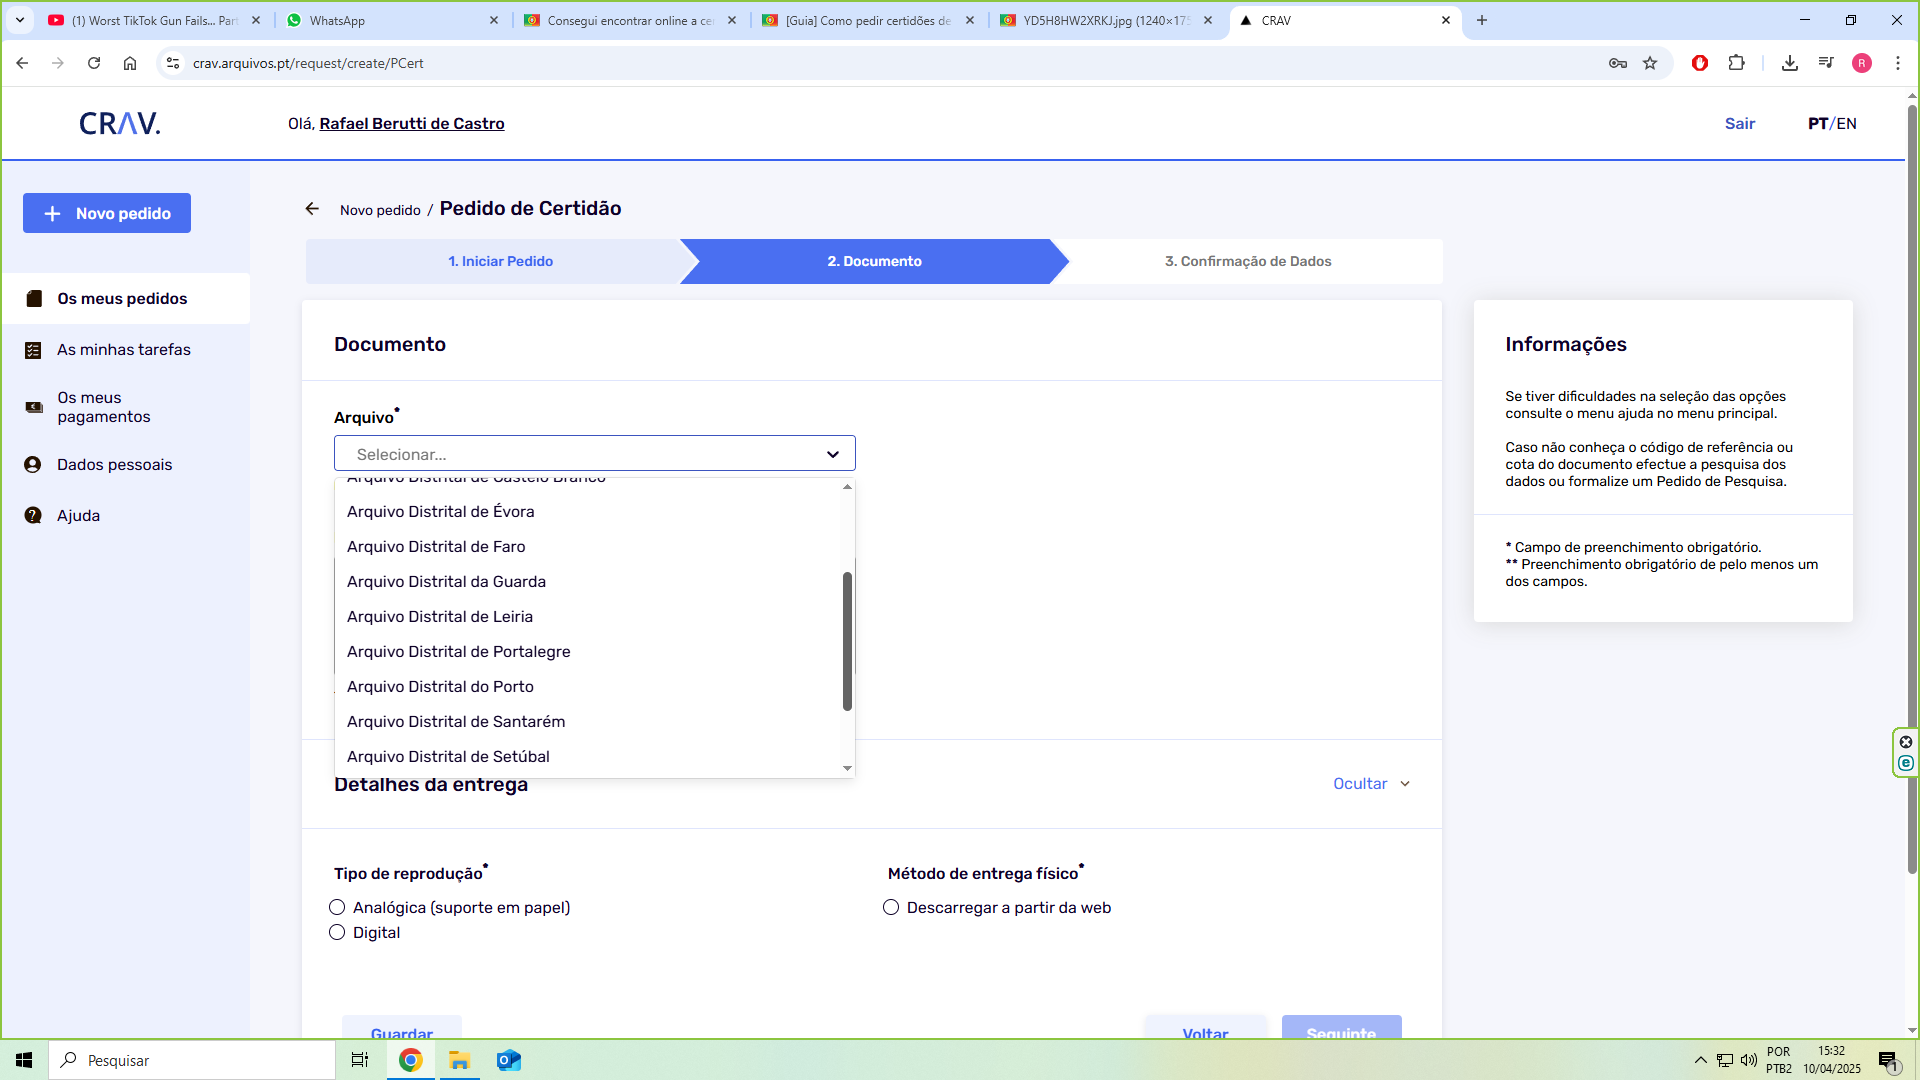Click the Sair logout link

tap(1739, 124)
